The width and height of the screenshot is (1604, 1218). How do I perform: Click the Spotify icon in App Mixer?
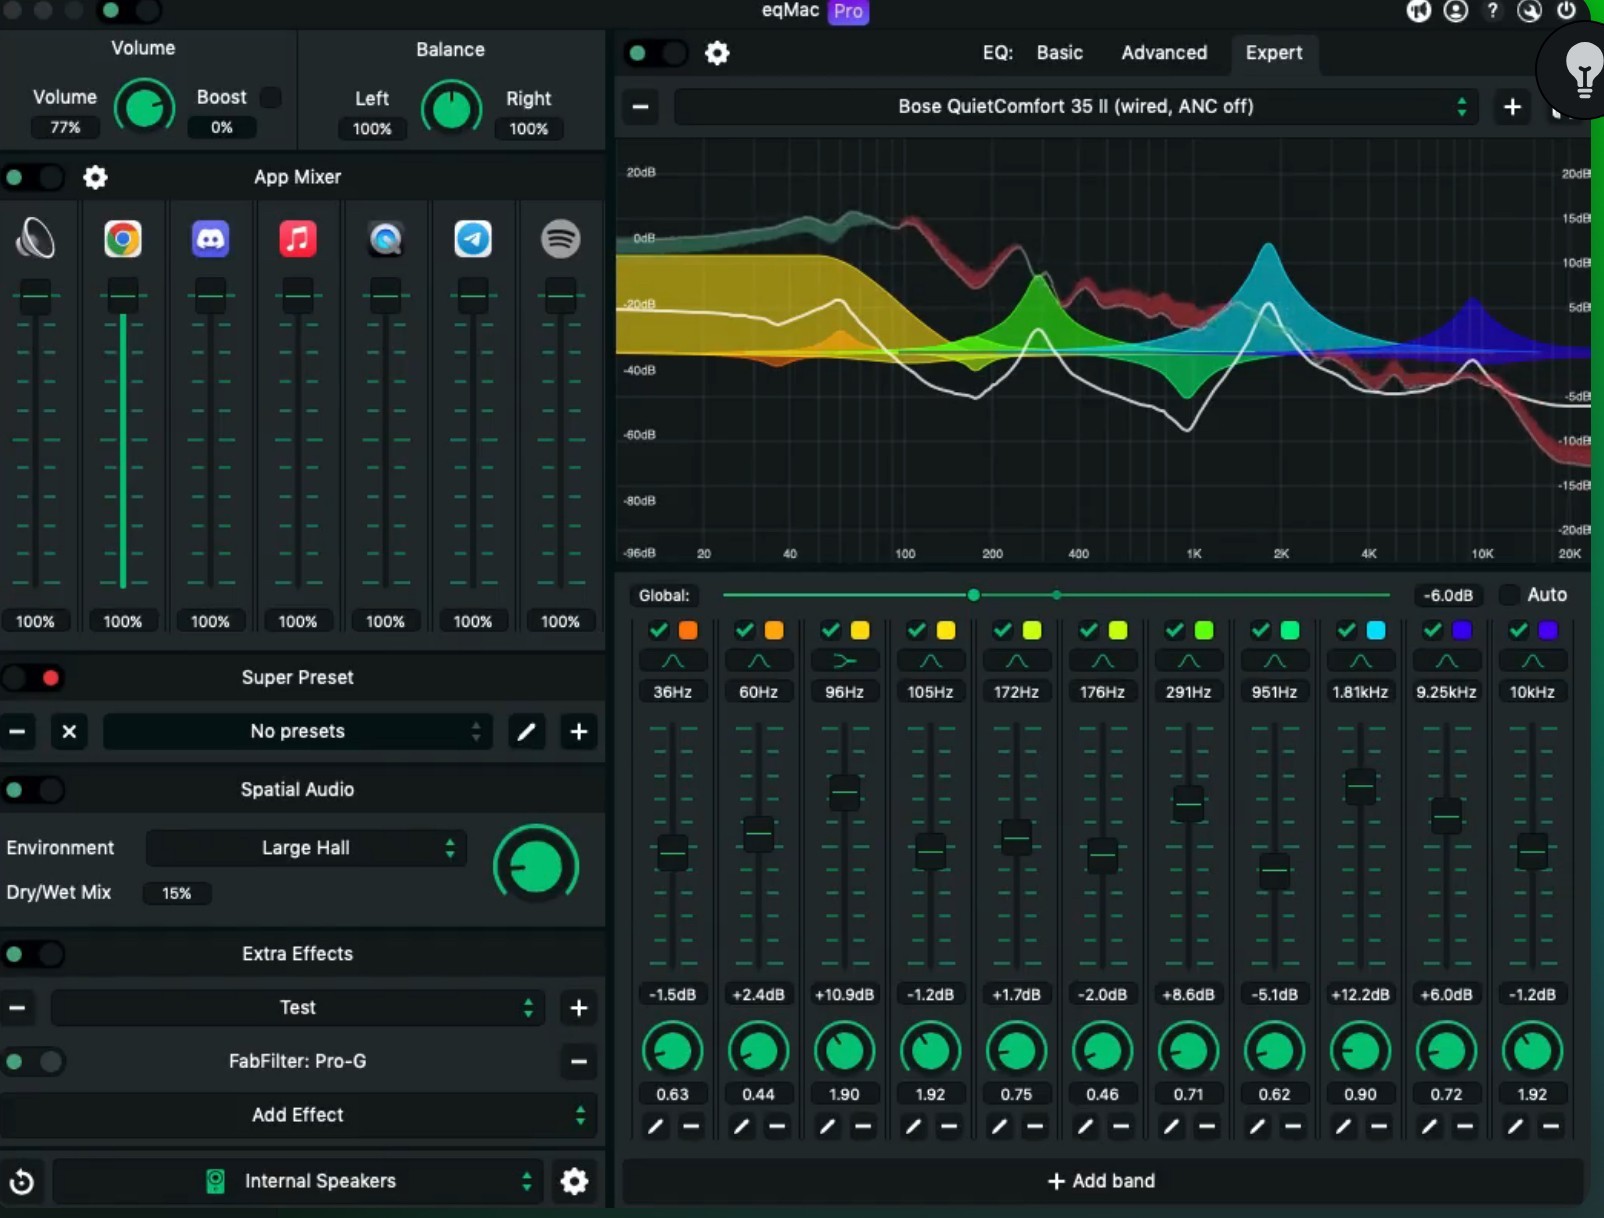coord(560,239)
